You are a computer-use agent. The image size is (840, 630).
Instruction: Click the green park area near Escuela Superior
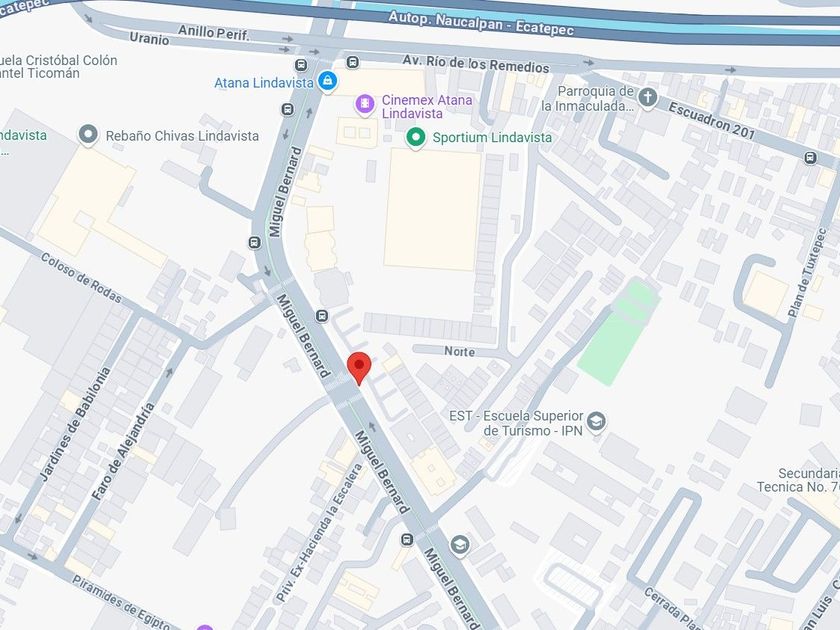click(x=618, y=332)
